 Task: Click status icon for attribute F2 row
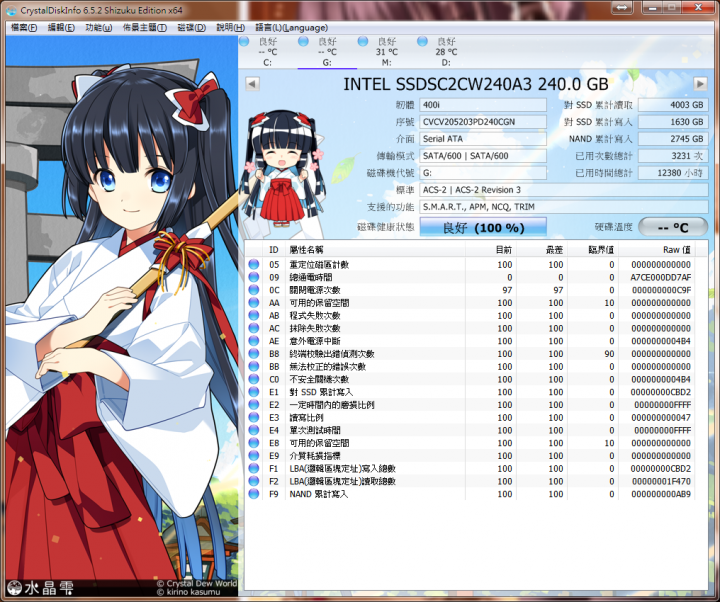pos(253,481)
